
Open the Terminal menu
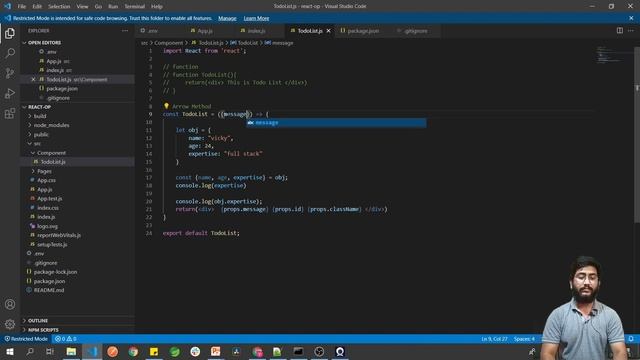click(134, 7)
